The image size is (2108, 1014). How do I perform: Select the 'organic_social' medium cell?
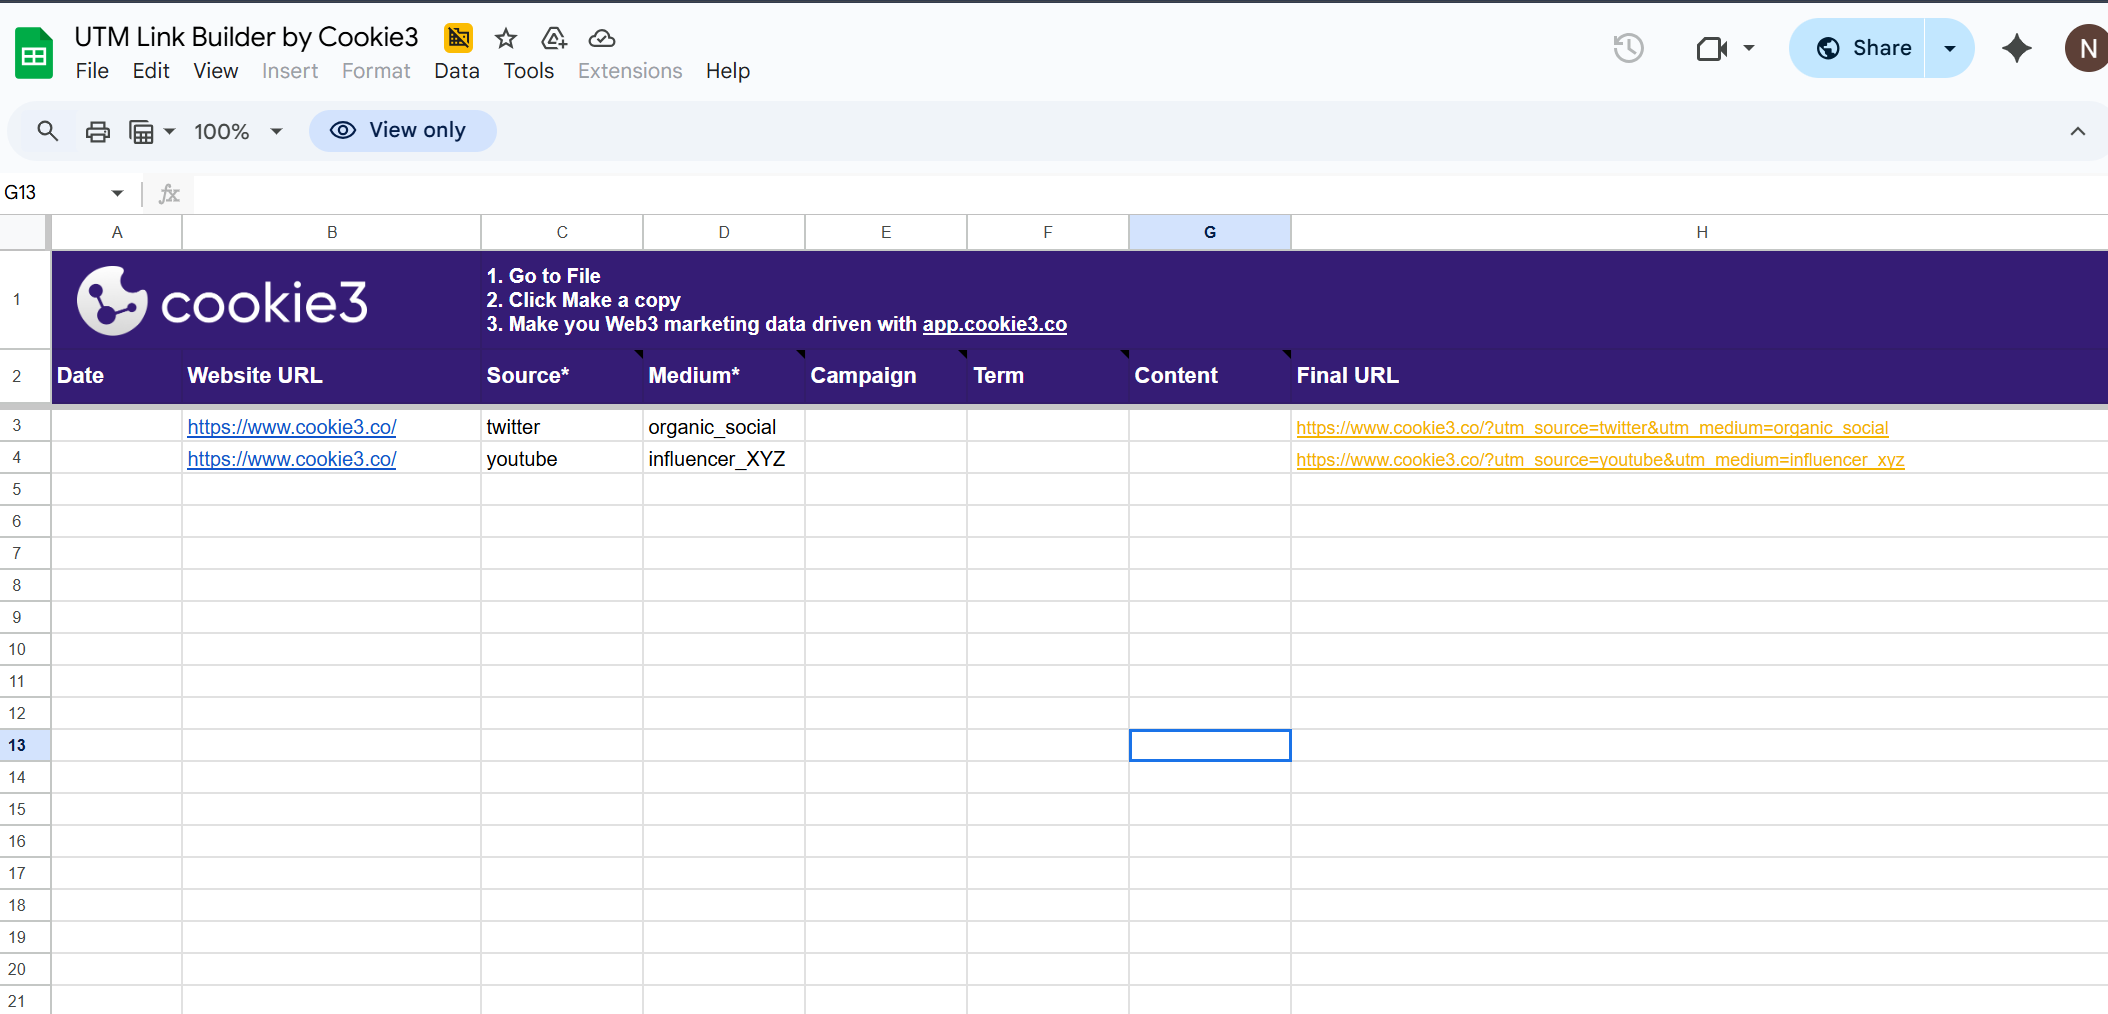pyautogui.click(x=724, y=426)
